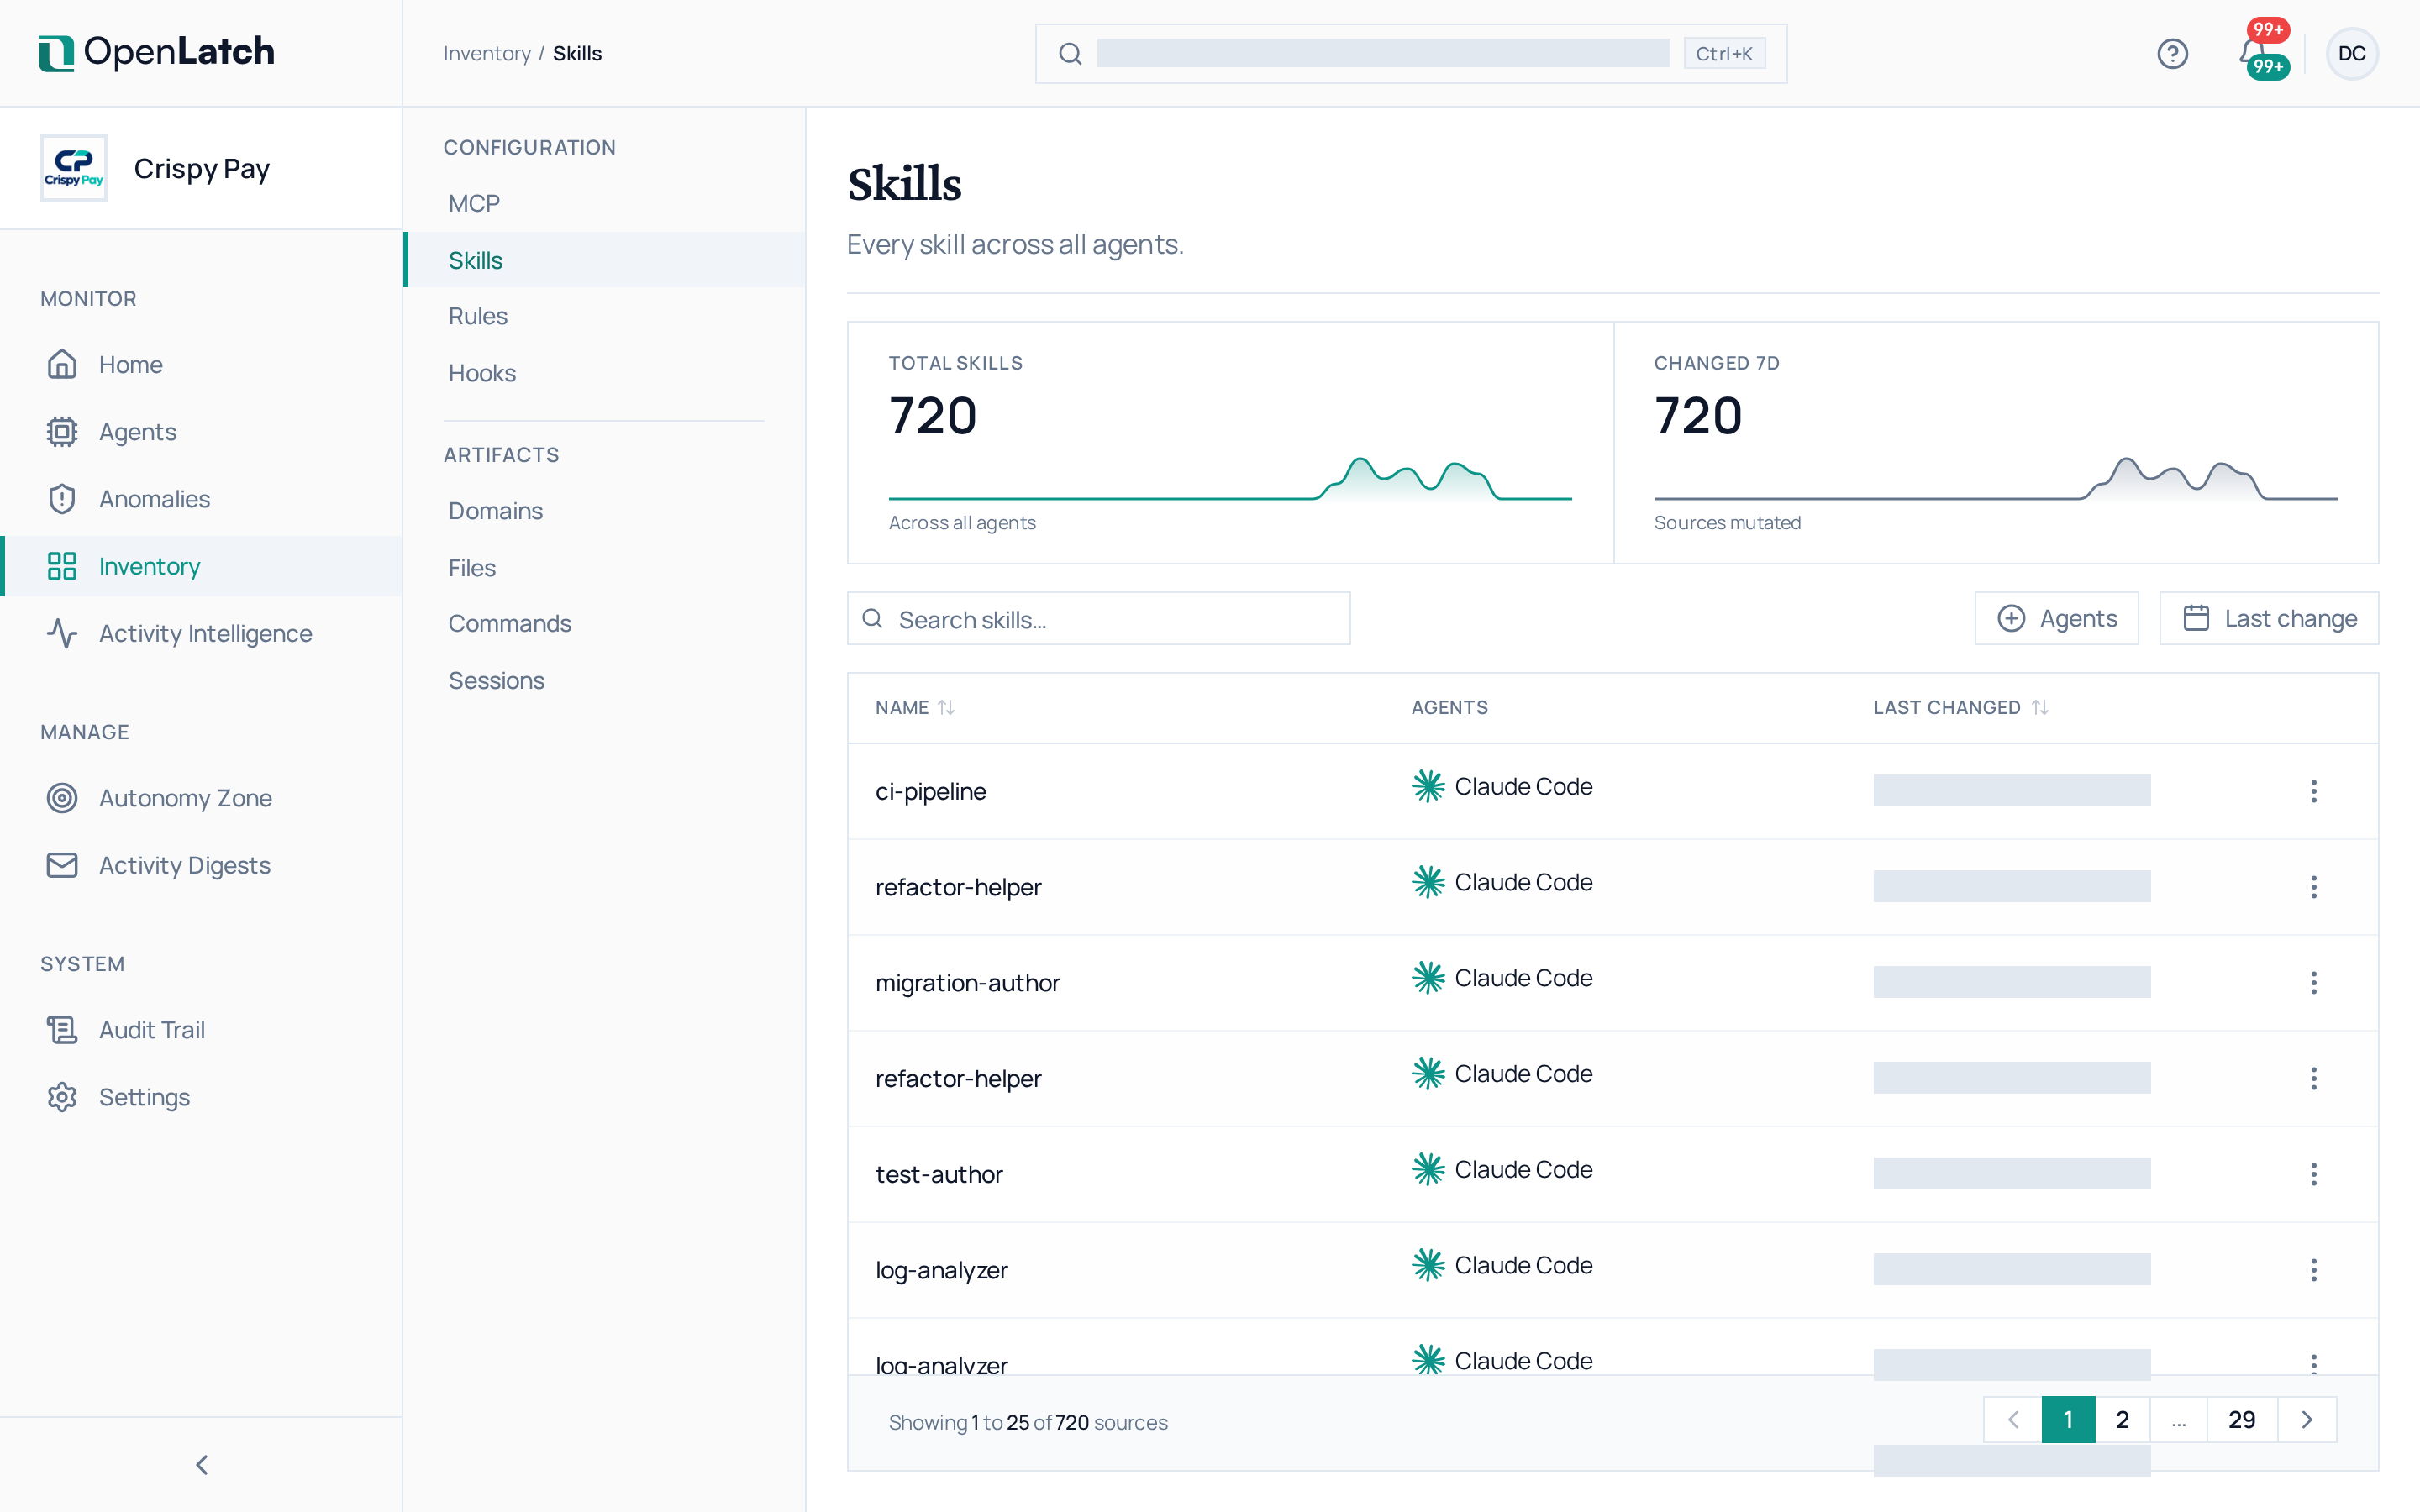This screenshot has height=1512, width=2420.
Task: Jump to page 29
Action: point(2242,1420)
